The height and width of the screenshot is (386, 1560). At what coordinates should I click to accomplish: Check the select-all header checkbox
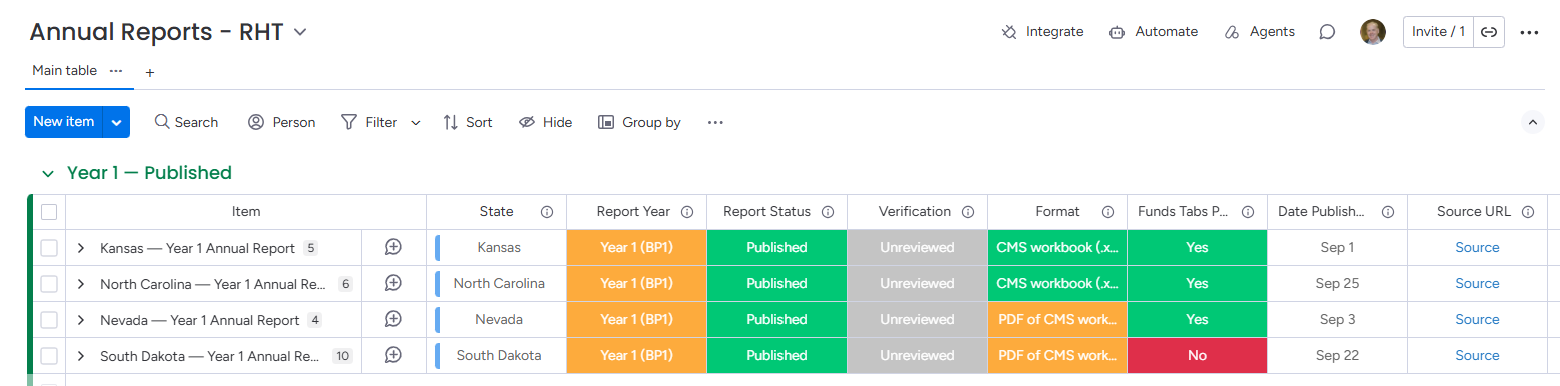tap(49, 212)
